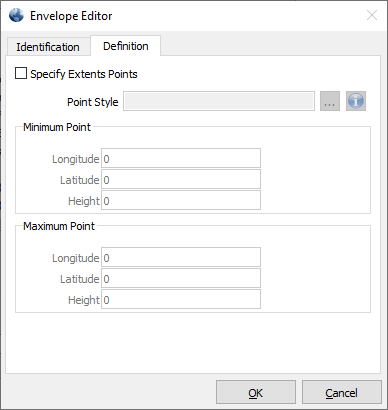Click the Maximum Point group label

click(59, 226)
